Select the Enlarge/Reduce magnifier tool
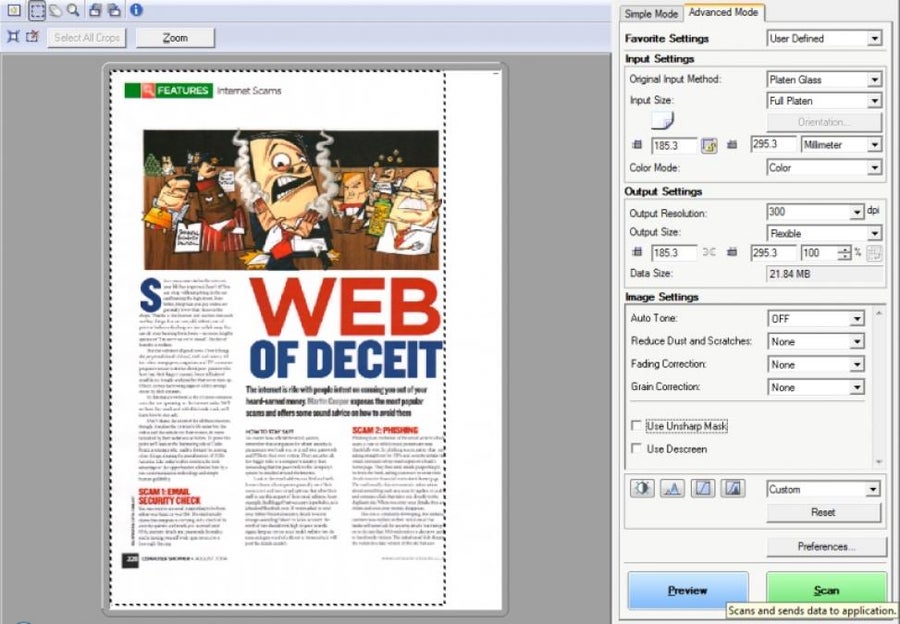The image size is (900, 624). [x=73, y=10]
